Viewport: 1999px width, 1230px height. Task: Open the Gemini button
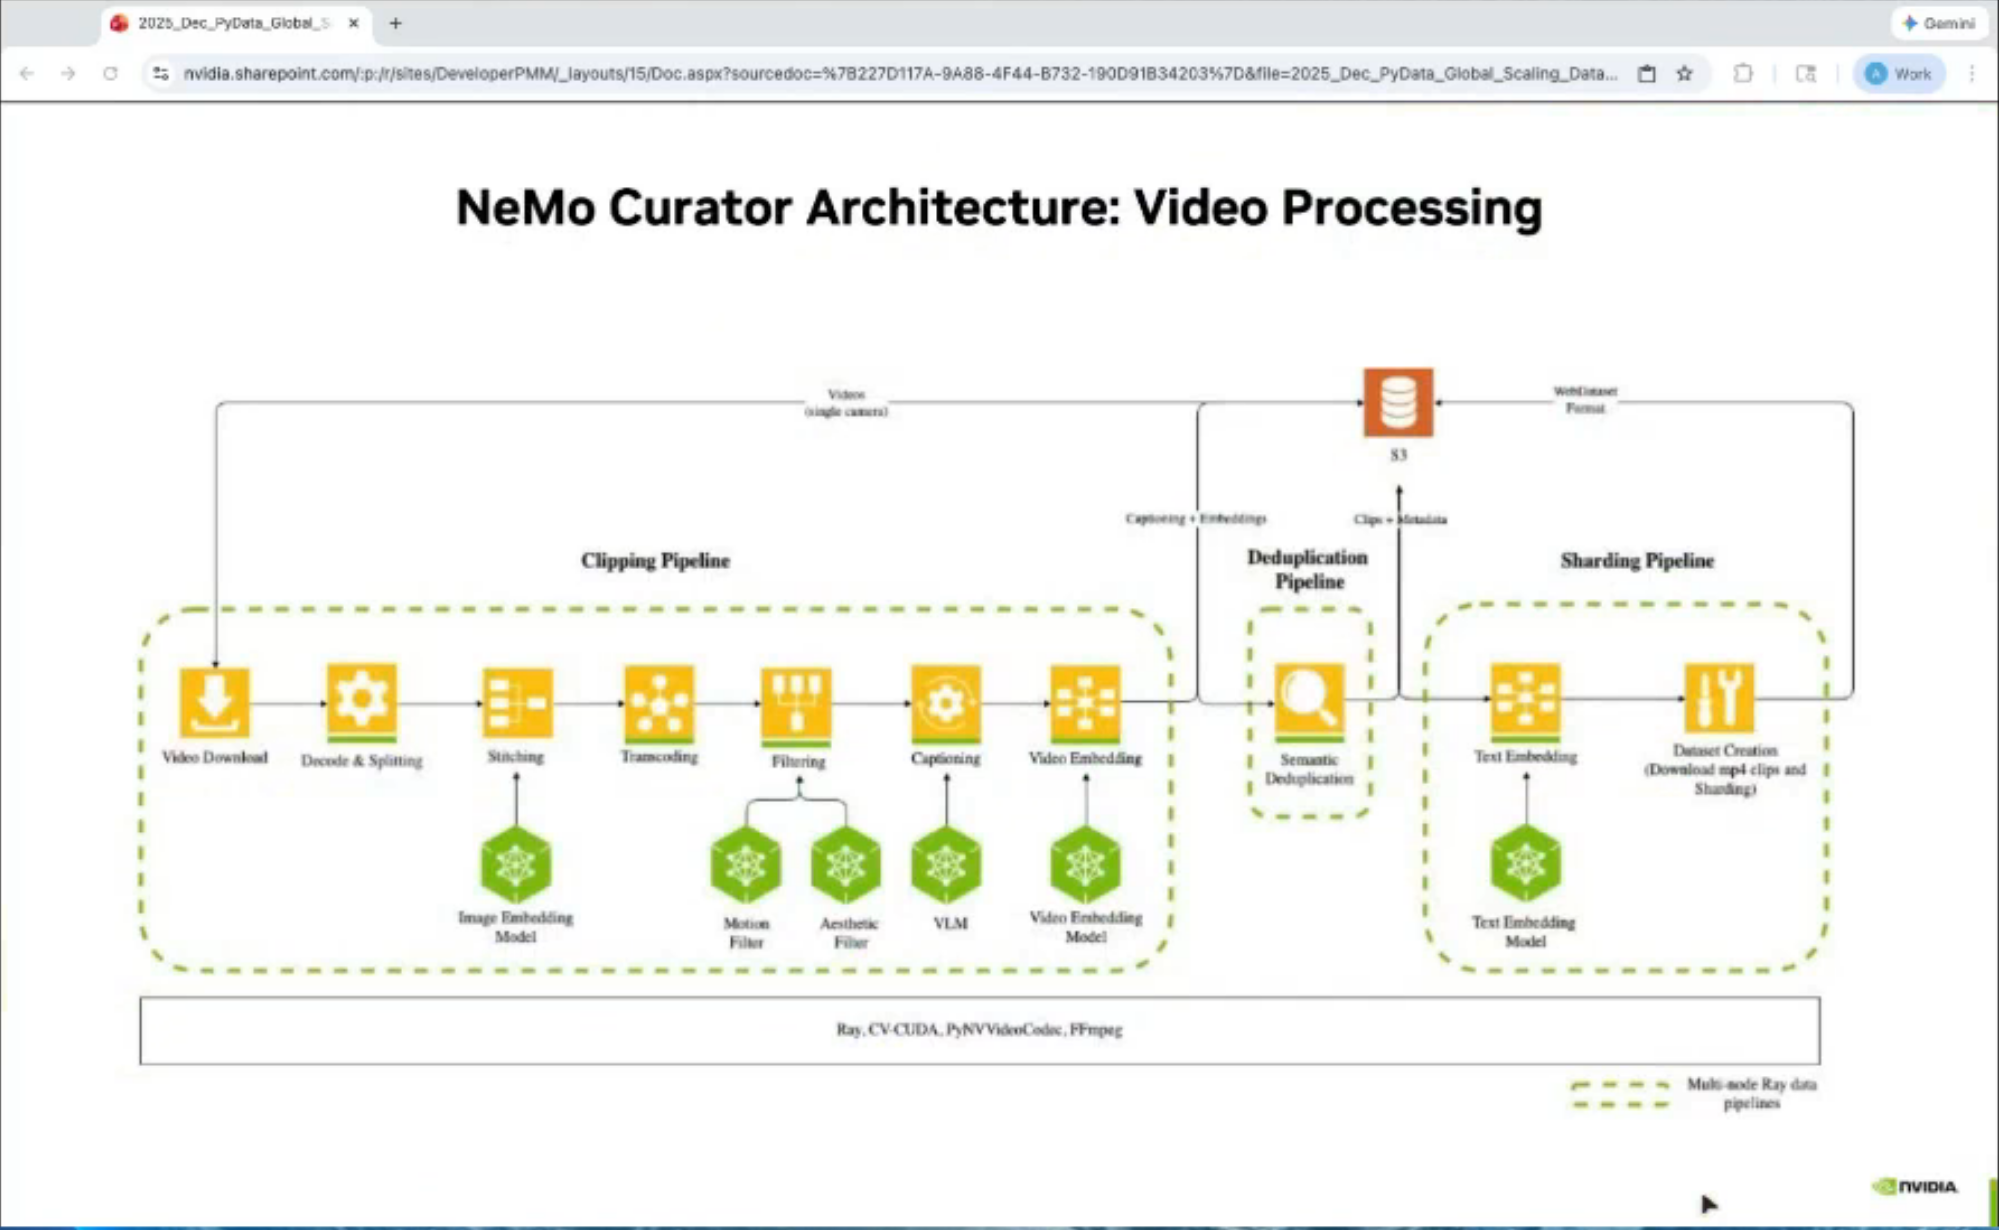1938,22
